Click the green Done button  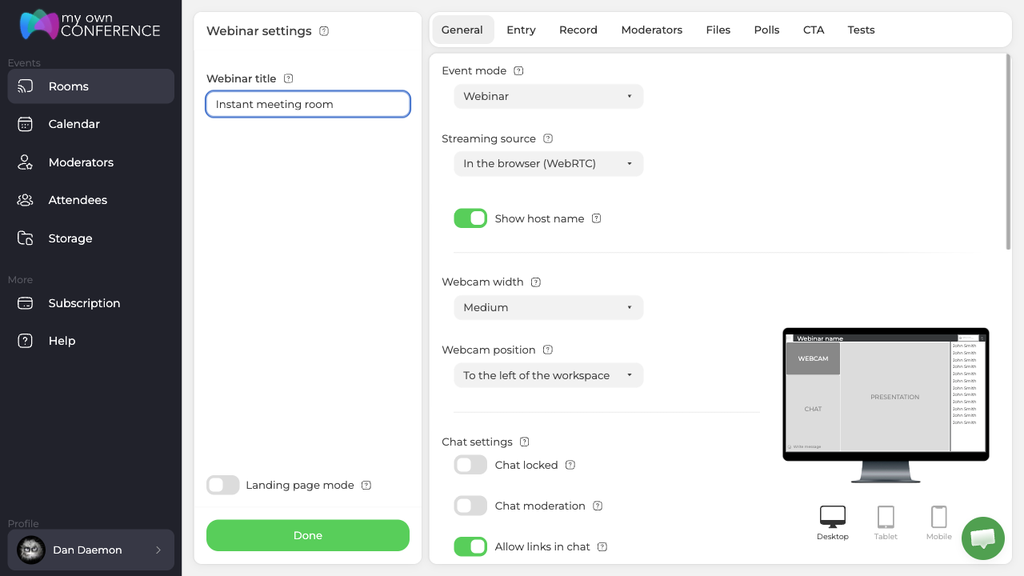308,536
